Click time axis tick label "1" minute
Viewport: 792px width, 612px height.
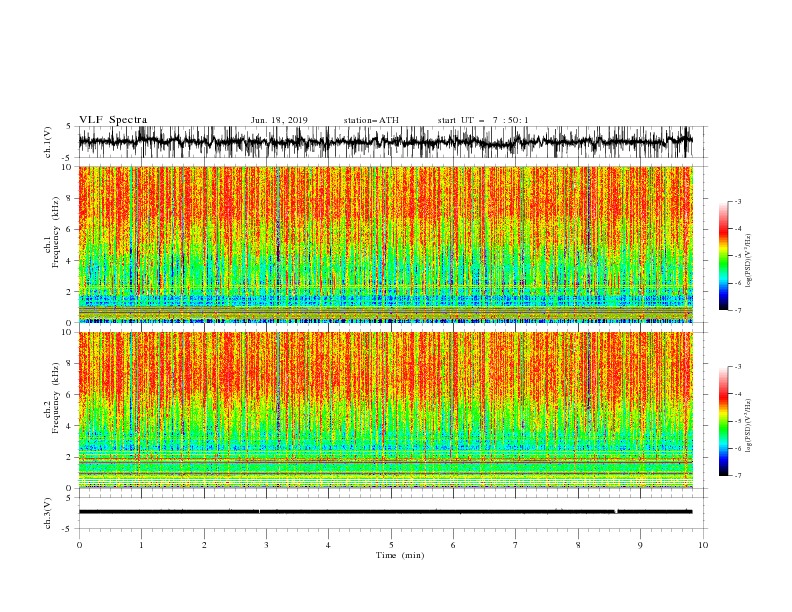pyautogui.click(x=141, y=545)
